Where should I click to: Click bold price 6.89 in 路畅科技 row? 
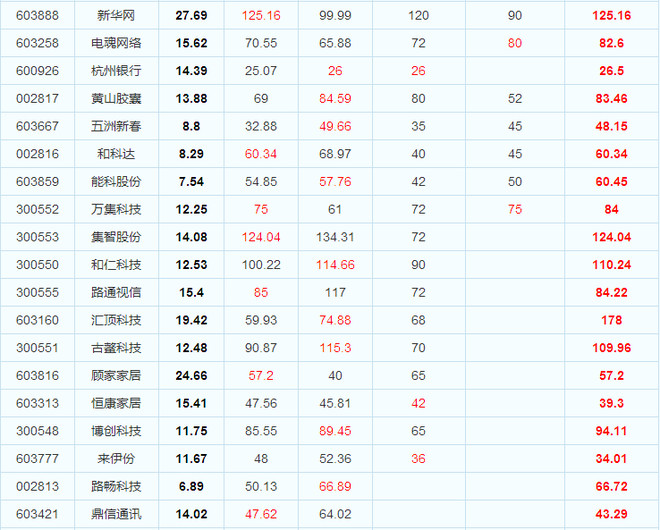[192, 487]
